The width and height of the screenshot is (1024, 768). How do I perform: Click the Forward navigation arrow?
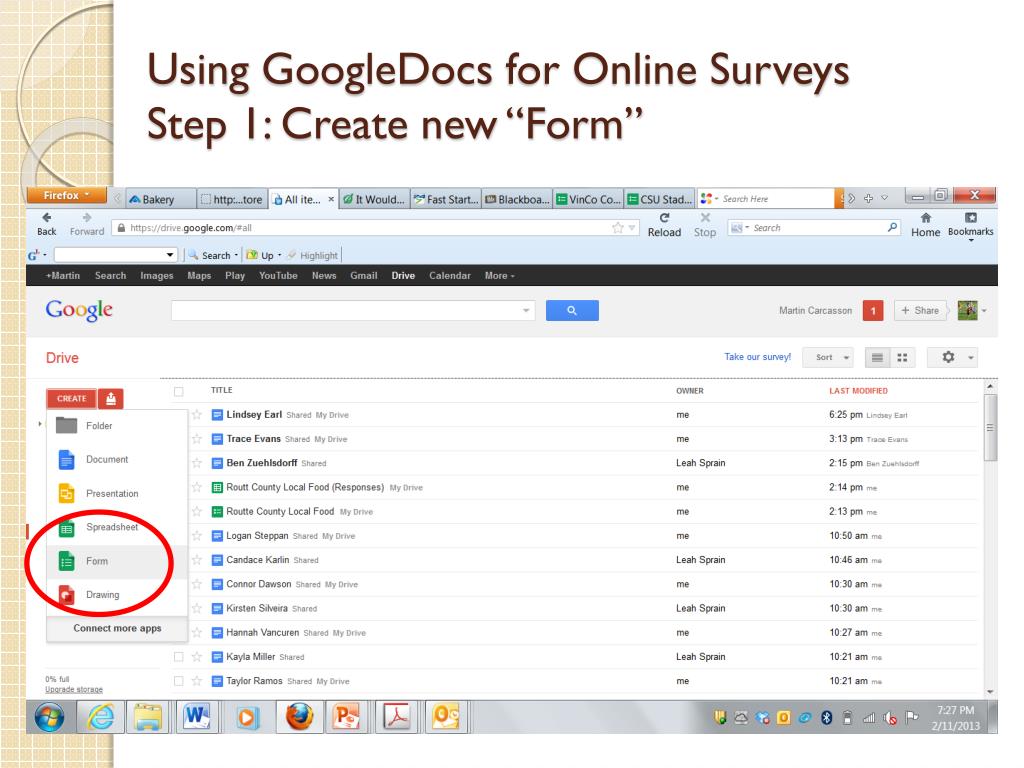pyautogui.click(x=87, y=218)
